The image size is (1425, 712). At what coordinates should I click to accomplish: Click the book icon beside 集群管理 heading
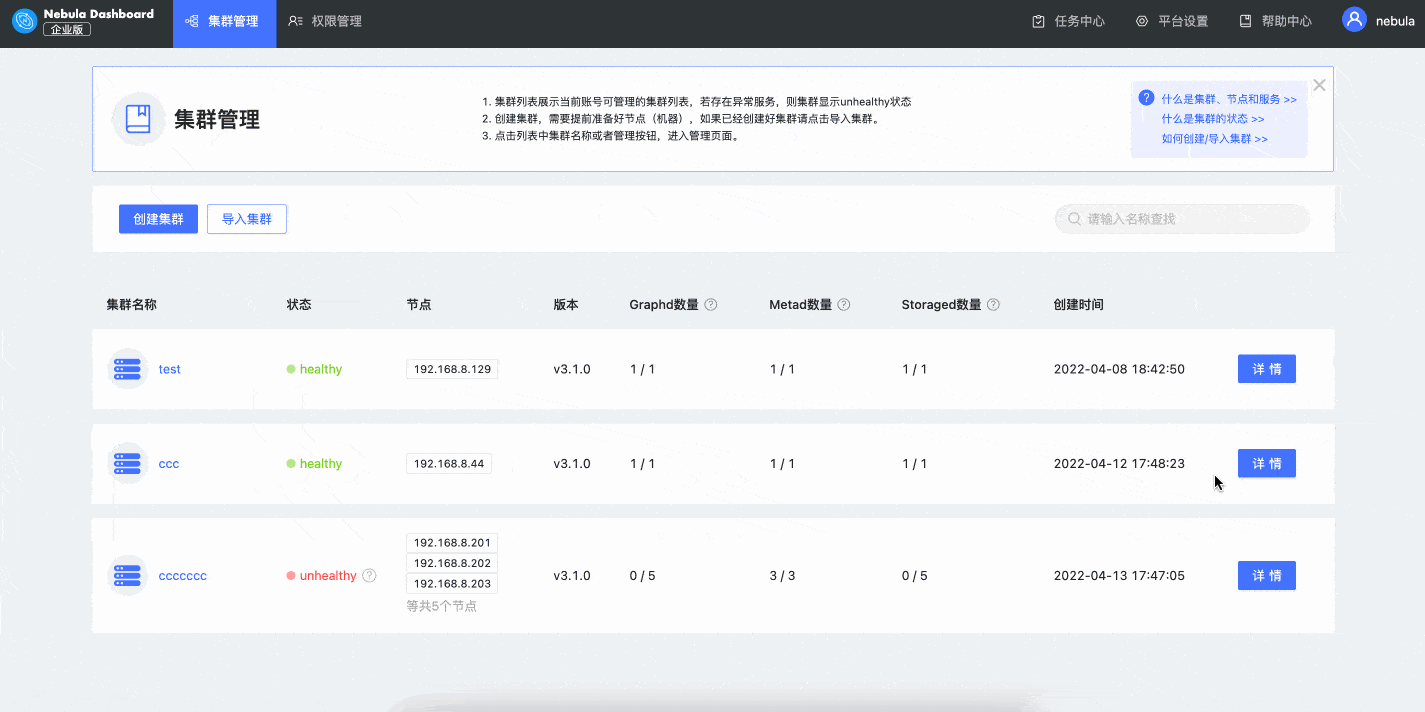click(138, 119)
